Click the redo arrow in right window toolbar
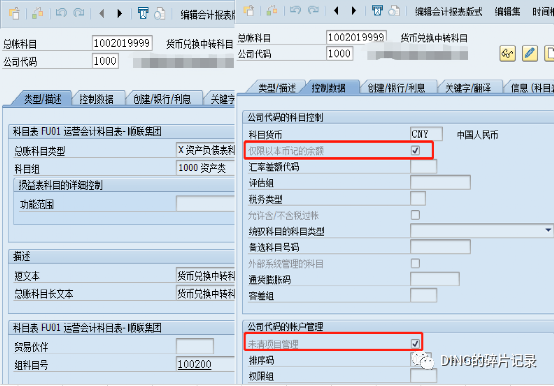Image resolution: width=554 pixels, height=386 pixels. point(313,10)
